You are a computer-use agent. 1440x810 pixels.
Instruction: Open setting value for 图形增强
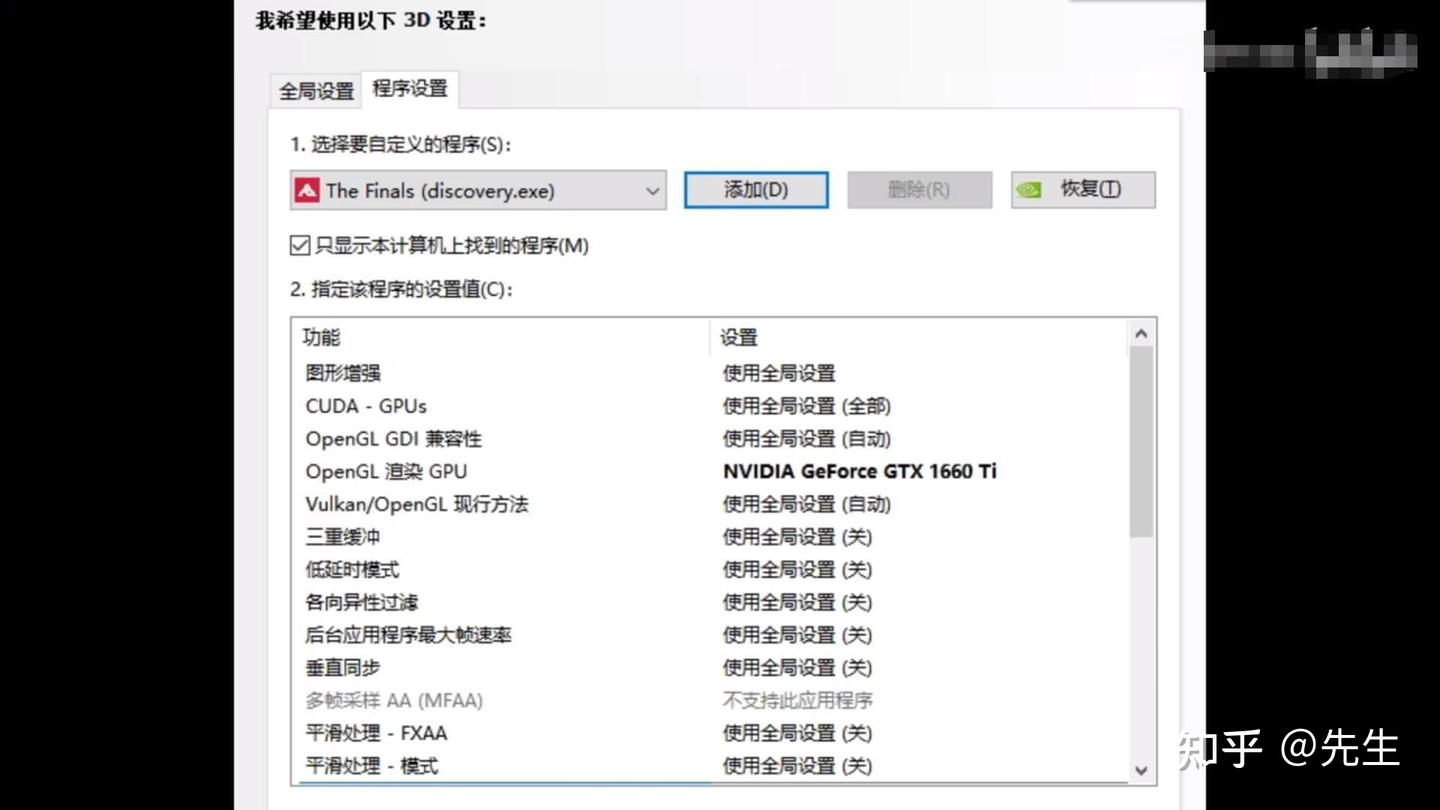pyautogui.click(x=779, y=373)
